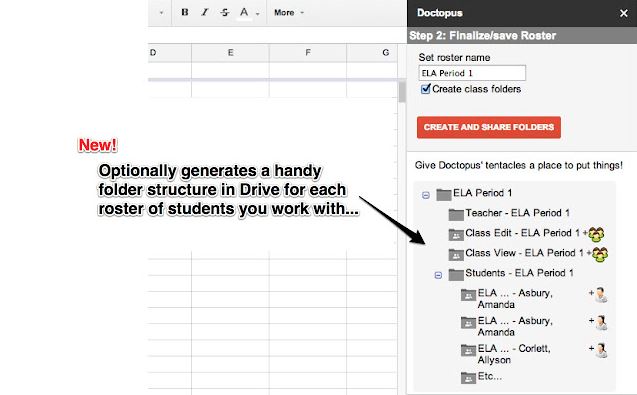The height and width of the screenshot is (395, 637).
Task: Click the ELA ... - Corlett, Allyson label
Action: tap(514, 354)
